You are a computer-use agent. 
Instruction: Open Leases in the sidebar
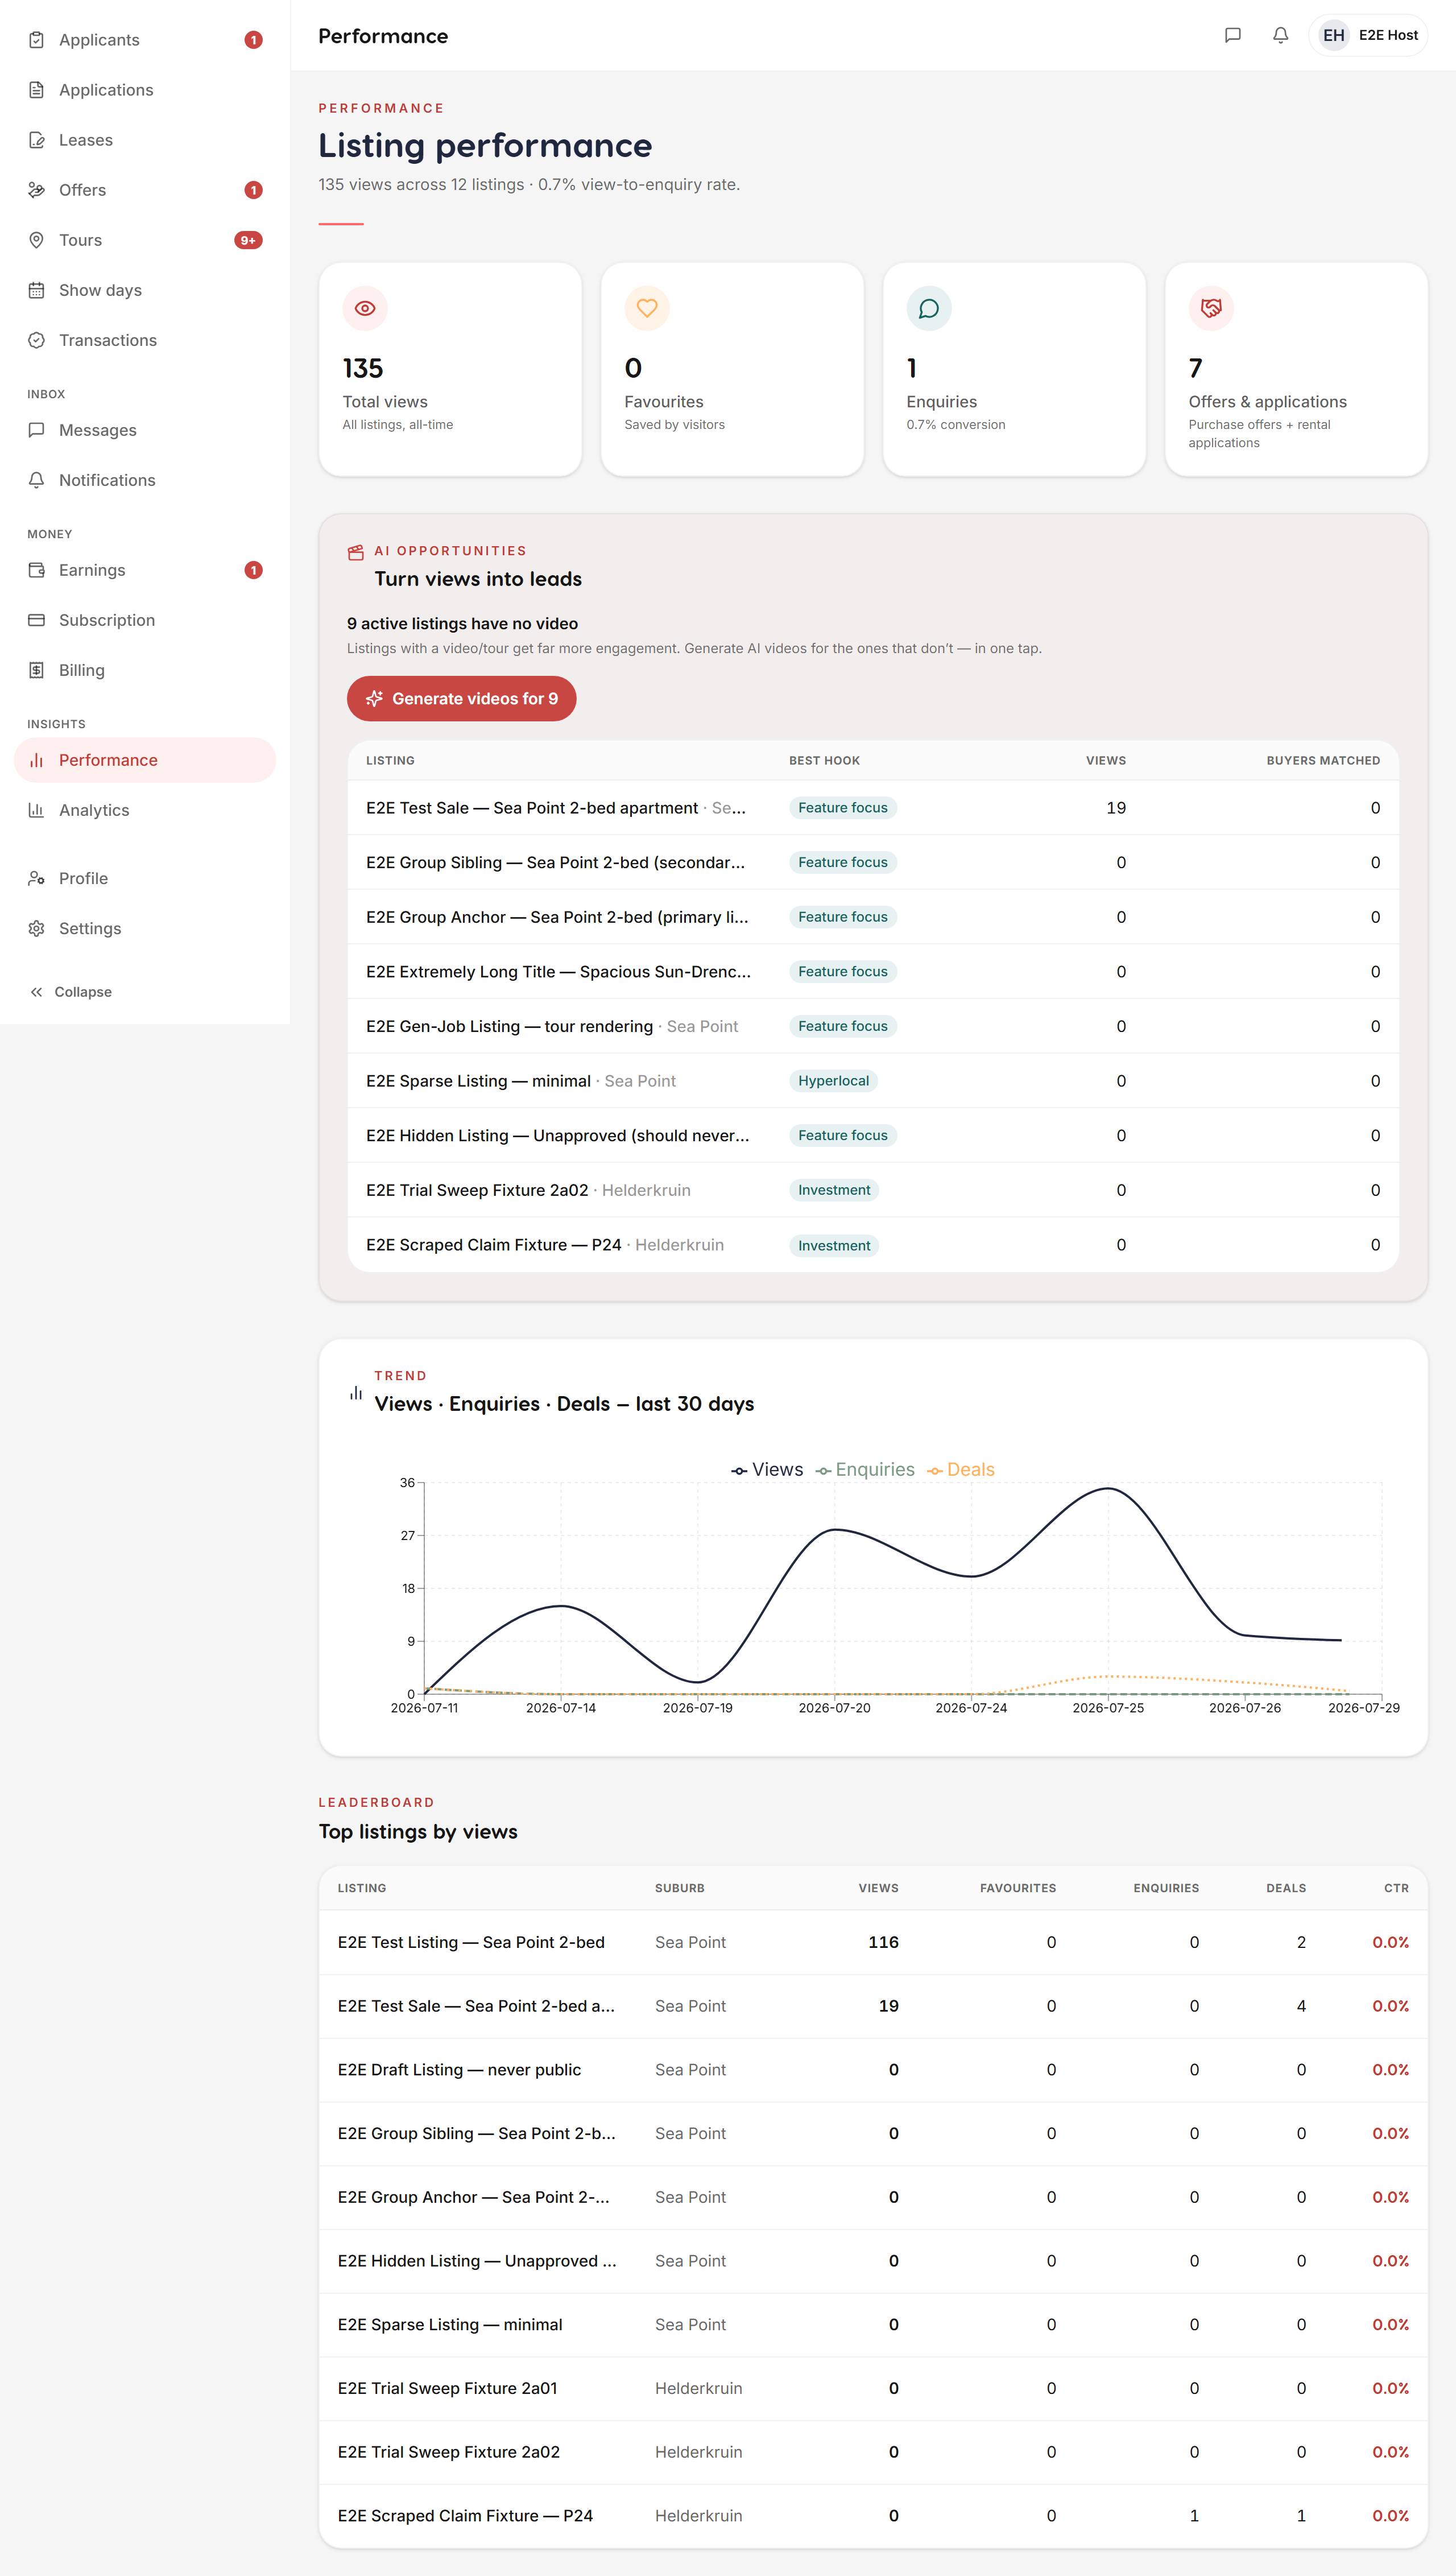pyautogui.click(x=145, y=140)
